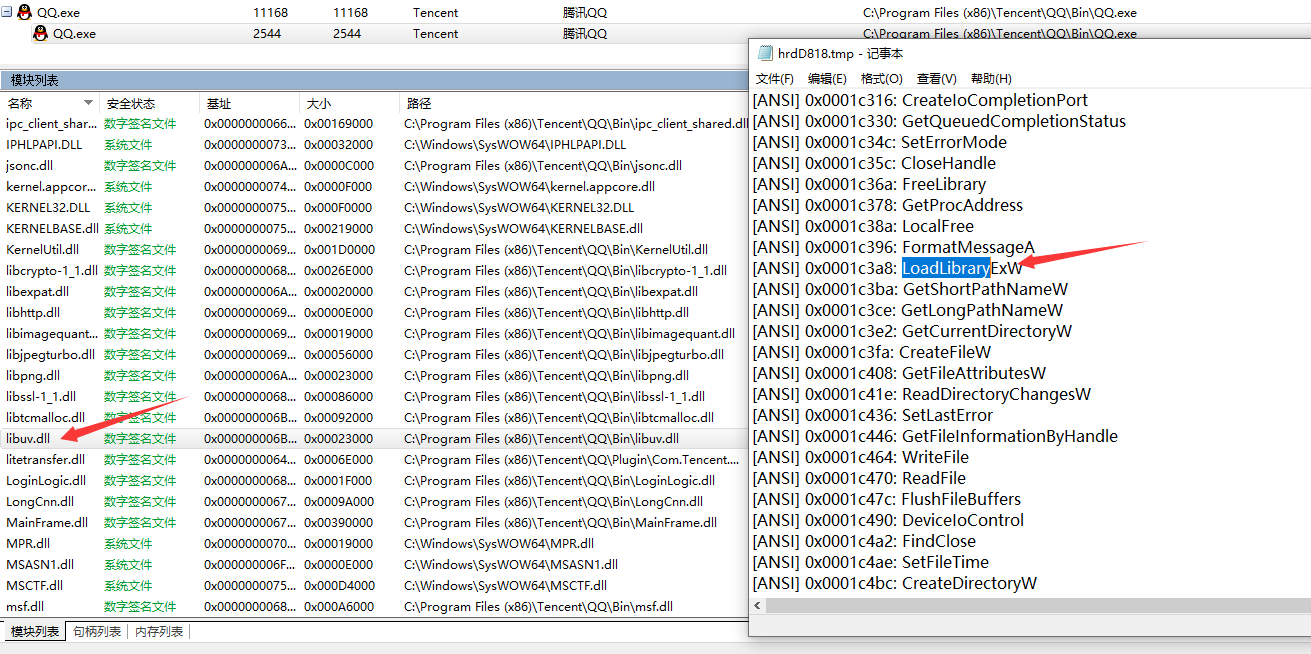Image resolution: width=1311 pixels, height=654 pixels.
Task: Click the CloseHandle line in Notepad
Action: tap(874, 163)
